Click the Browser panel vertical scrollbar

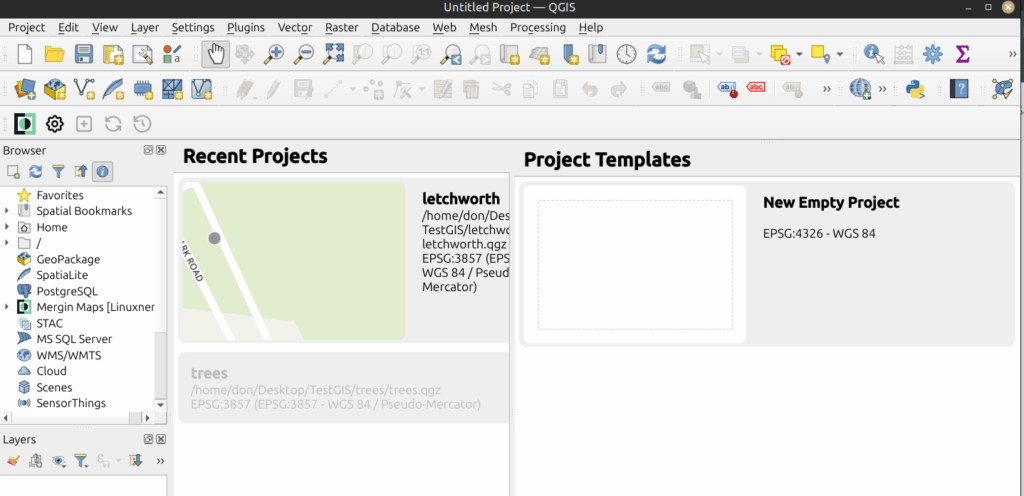coord(161,299)
